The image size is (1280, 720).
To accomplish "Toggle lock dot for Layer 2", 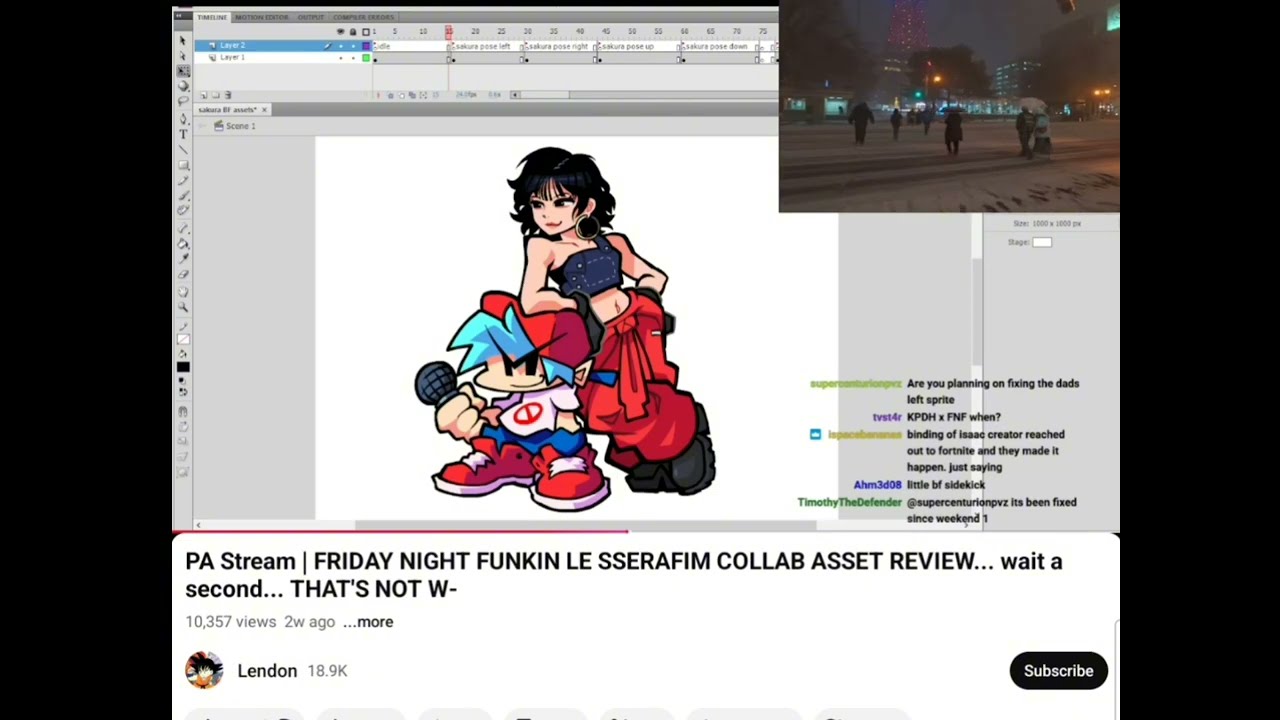I will point(352,46).
